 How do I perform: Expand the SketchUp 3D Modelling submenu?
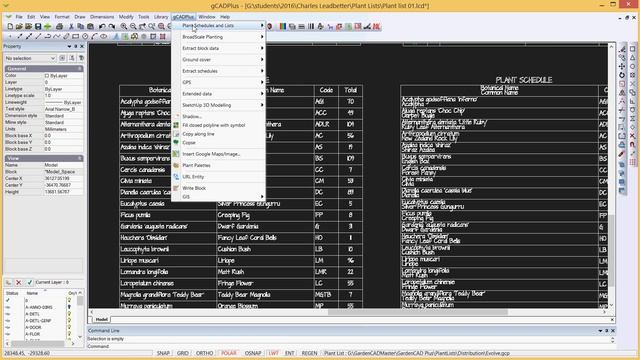(x=218, y=105)
